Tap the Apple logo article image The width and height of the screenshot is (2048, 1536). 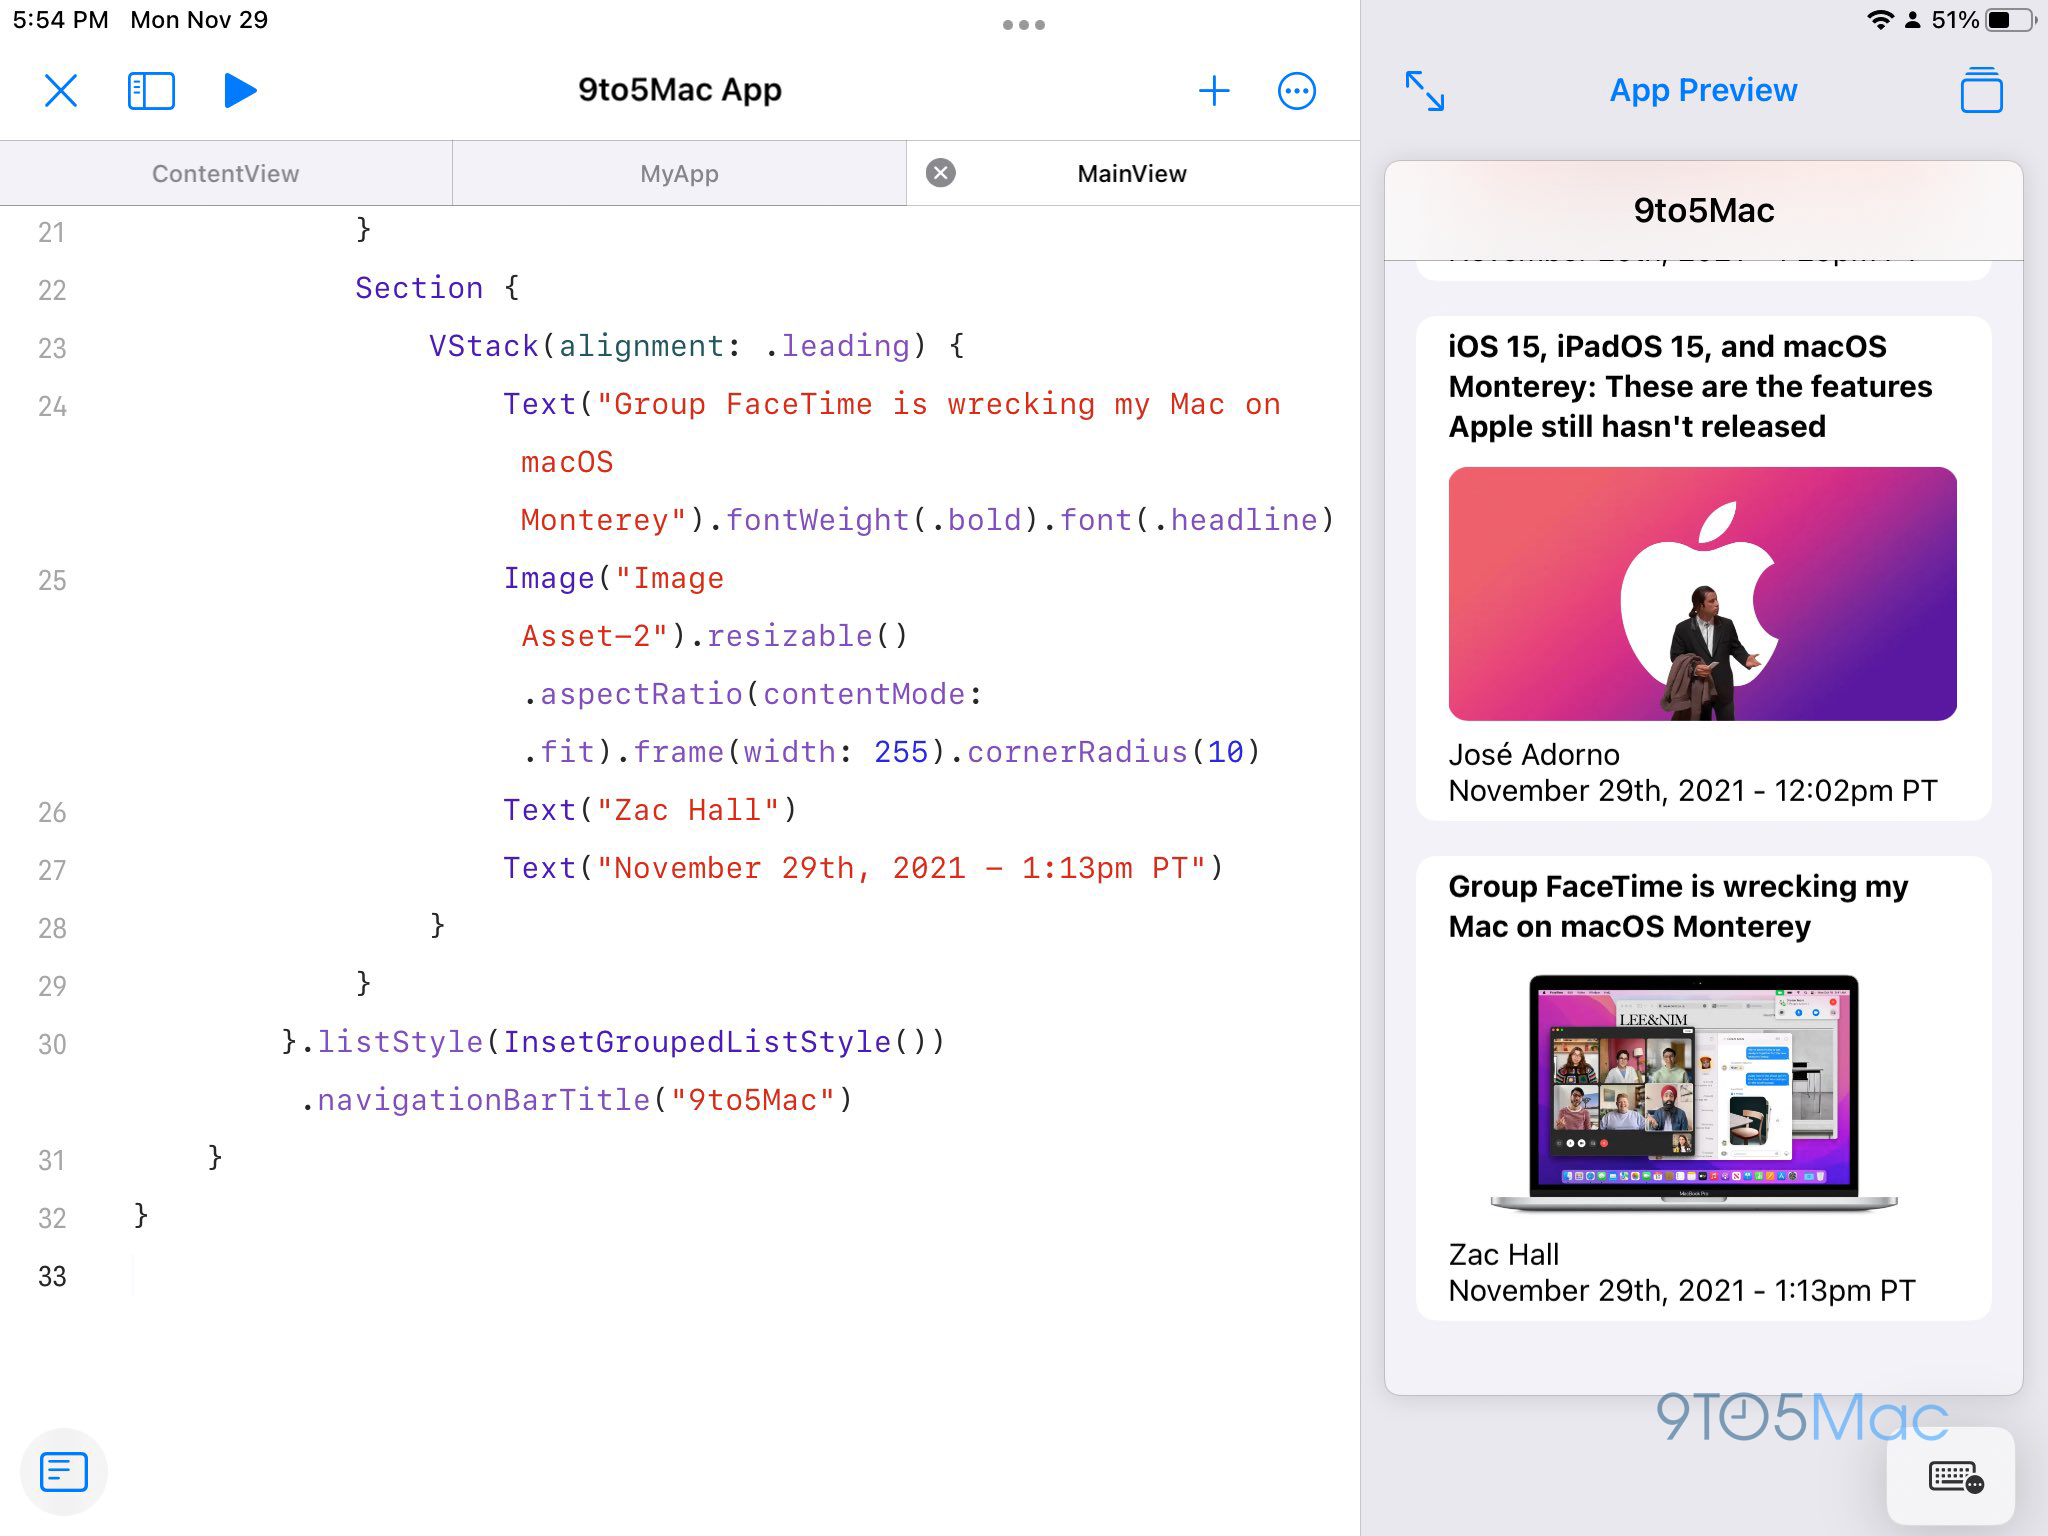pos(1702,593)
